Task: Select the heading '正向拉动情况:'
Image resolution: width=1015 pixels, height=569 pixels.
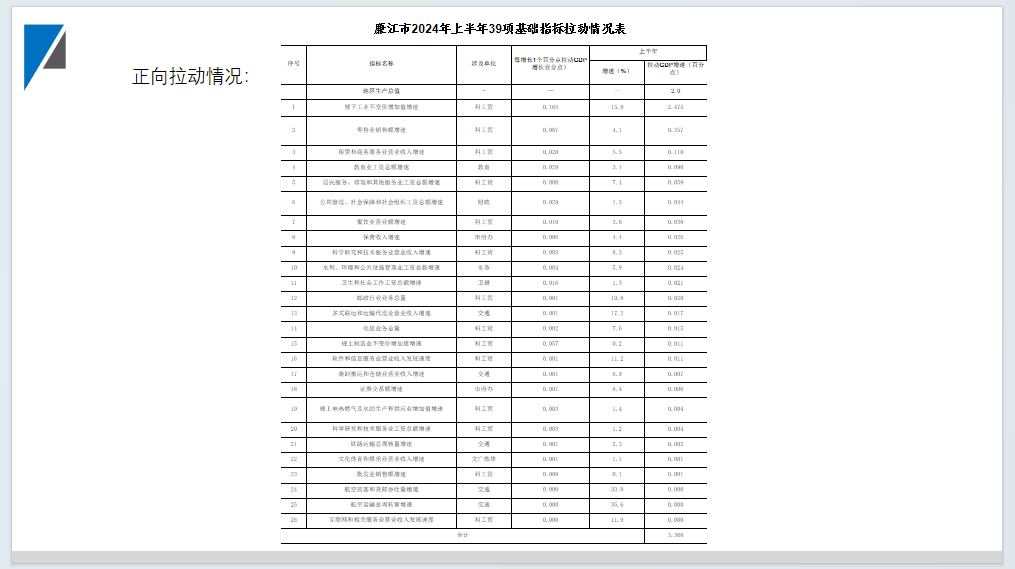Action: 191,76
